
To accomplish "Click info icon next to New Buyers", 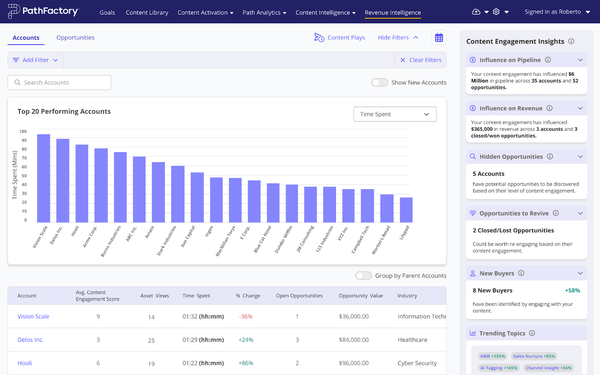I will (x=521, y=273).
